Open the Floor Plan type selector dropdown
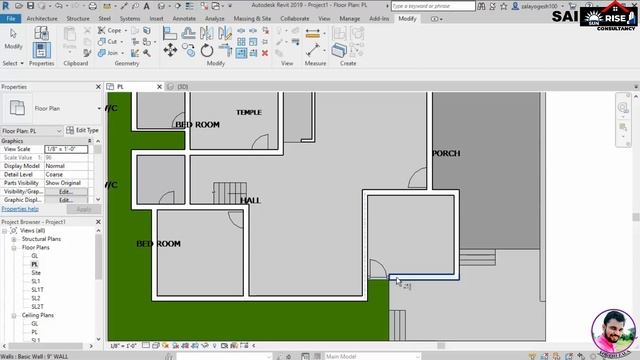Screen dimensions: 640x360 pos(98,108)
